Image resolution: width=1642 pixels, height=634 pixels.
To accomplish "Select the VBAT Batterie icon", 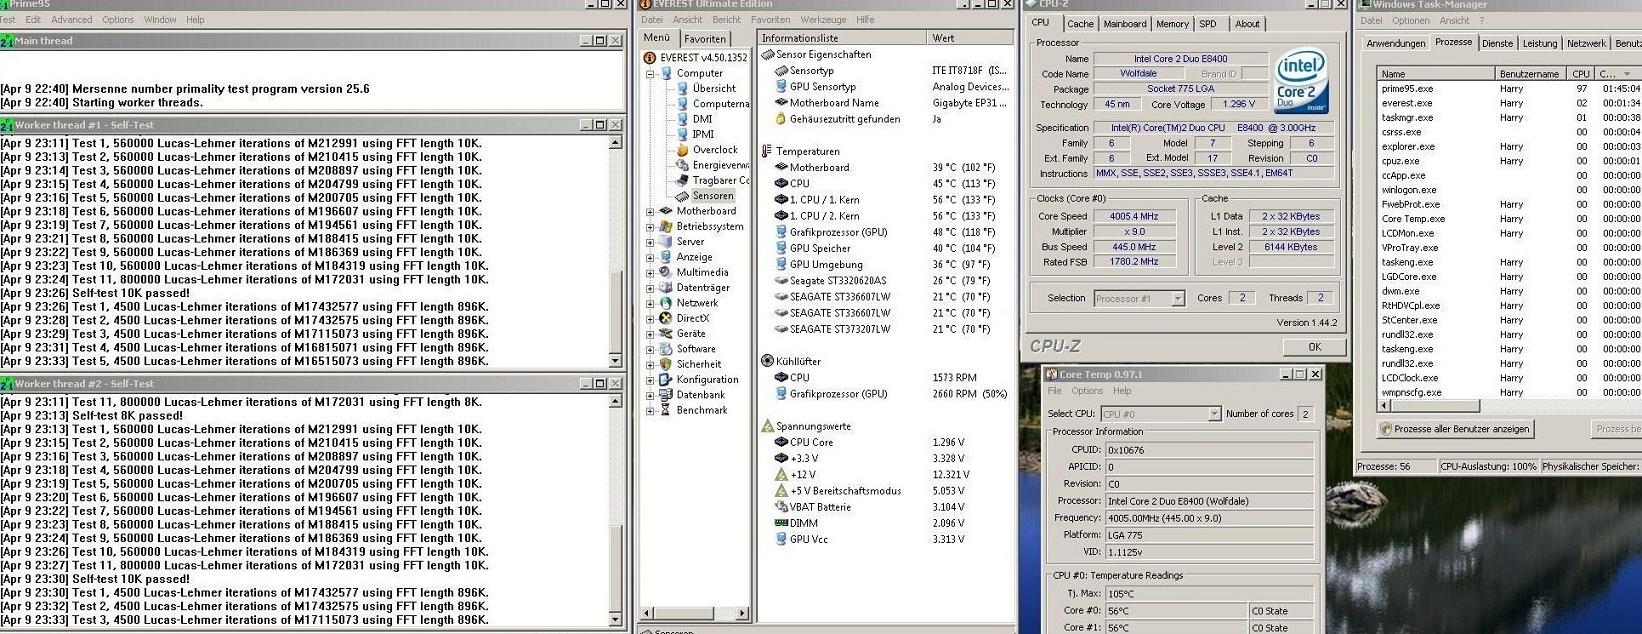I will click(x=781, y=507).
